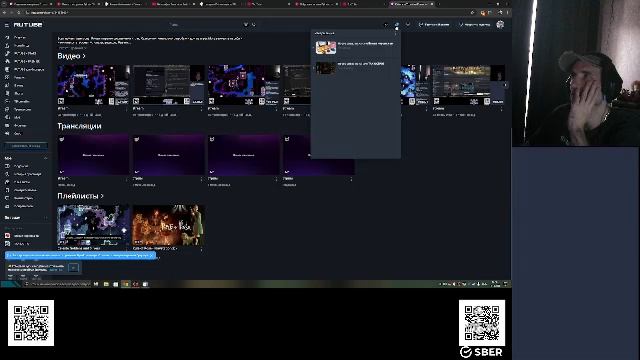Open File Explorer from the taskbar
This screenshot has height=360, width=640.
point(106,284)
